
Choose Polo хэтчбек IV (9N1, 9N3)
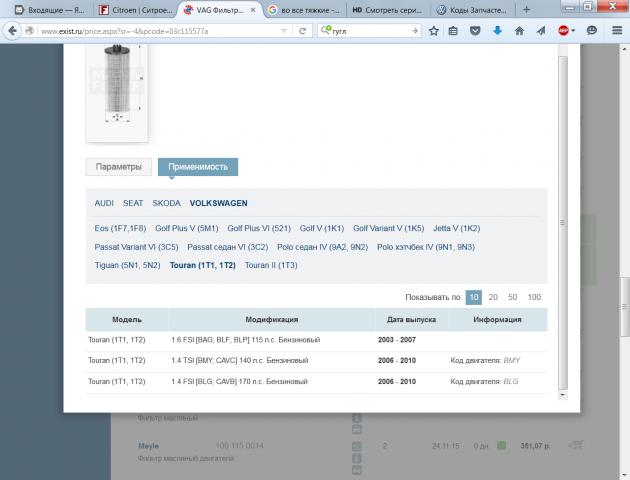(426, 247)
